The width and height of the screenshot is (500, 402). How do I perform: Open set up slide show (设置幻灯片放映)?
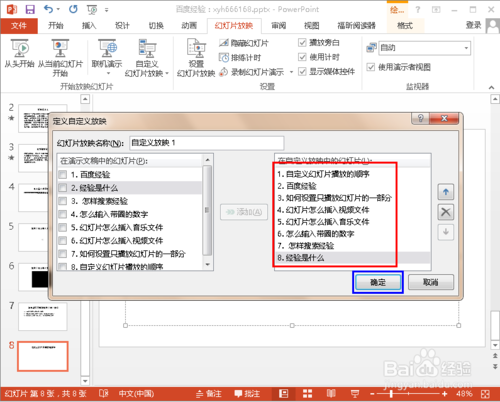click(196, 57)
